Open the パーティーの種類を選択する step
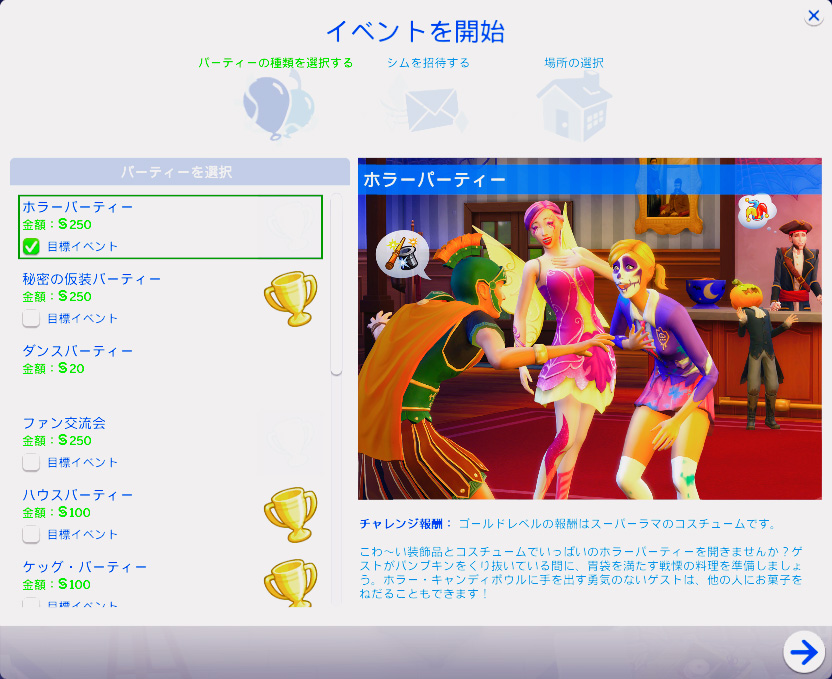This screenshot has height=679, width=832. [x=275, y=62]
